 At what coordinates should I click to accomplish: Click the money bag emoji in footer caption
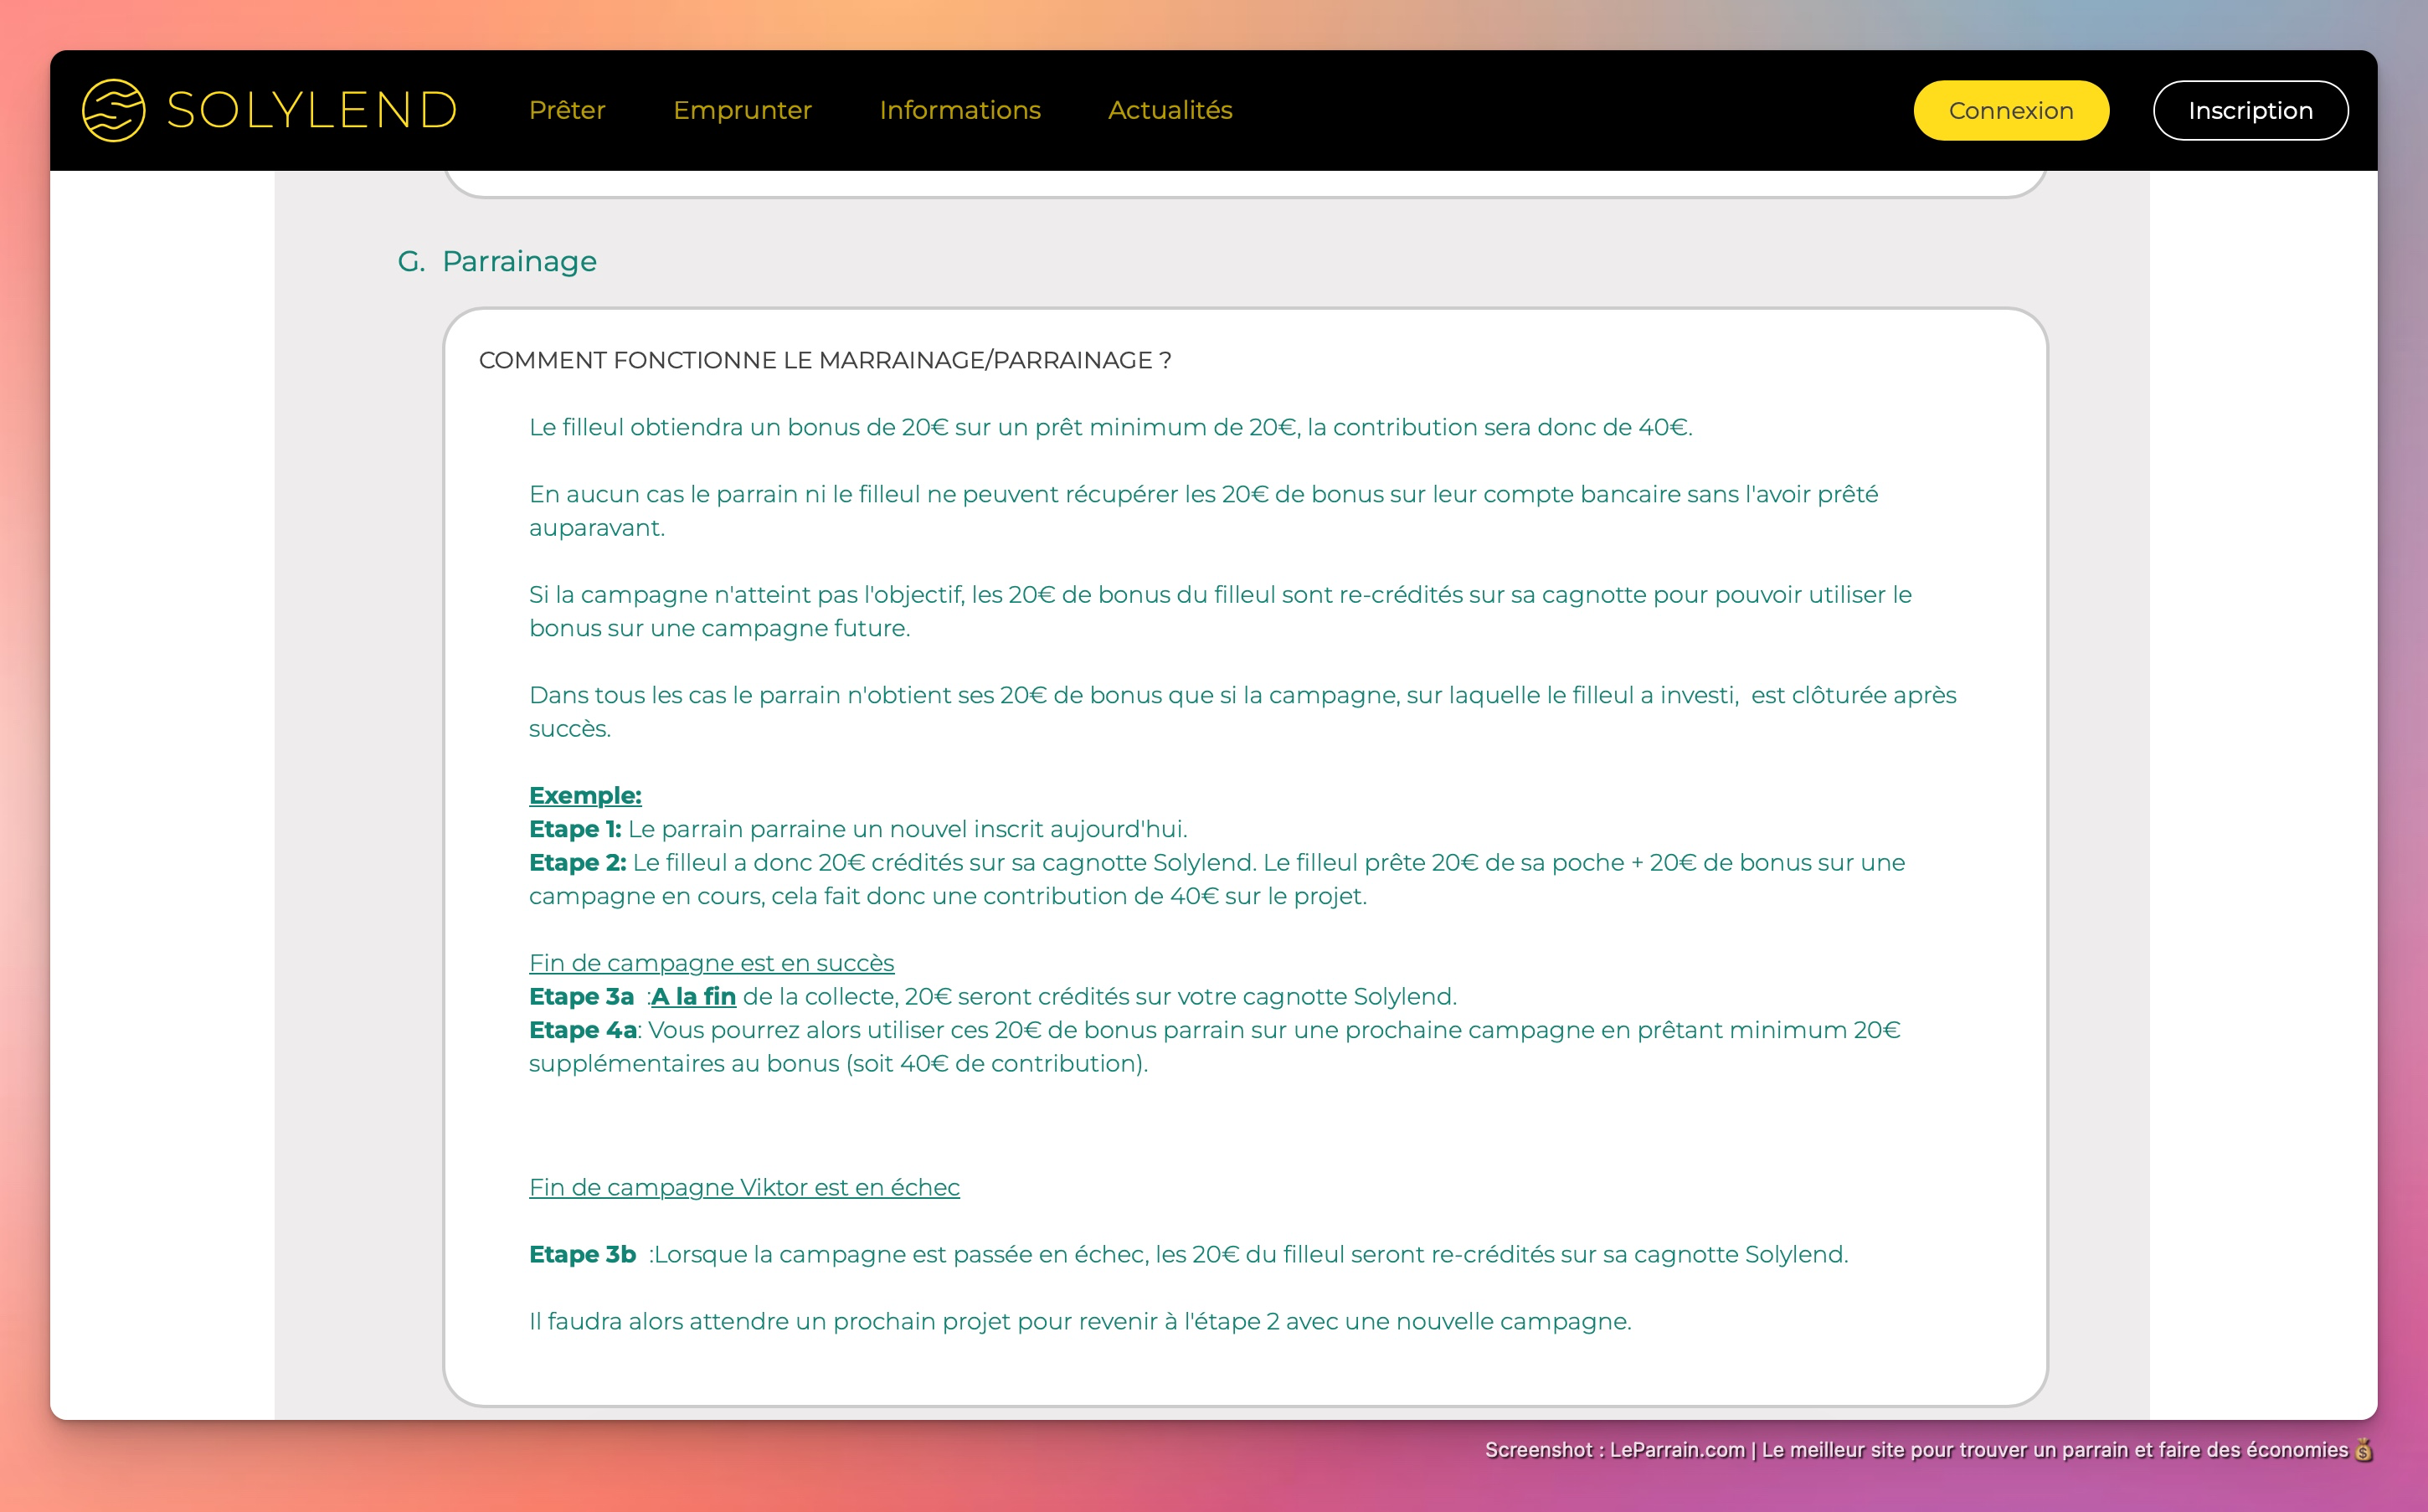click(2363, 1450)
